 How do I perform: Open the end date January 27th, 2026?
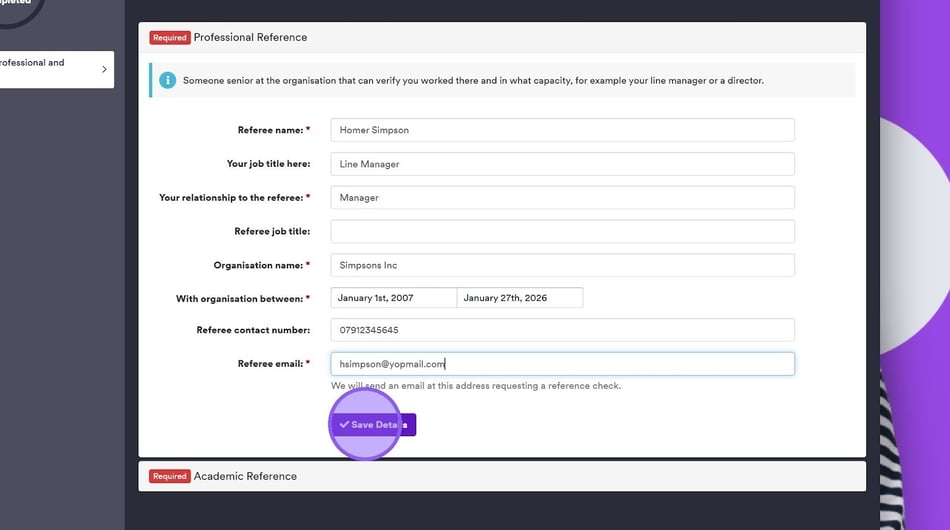coord(519,298)
